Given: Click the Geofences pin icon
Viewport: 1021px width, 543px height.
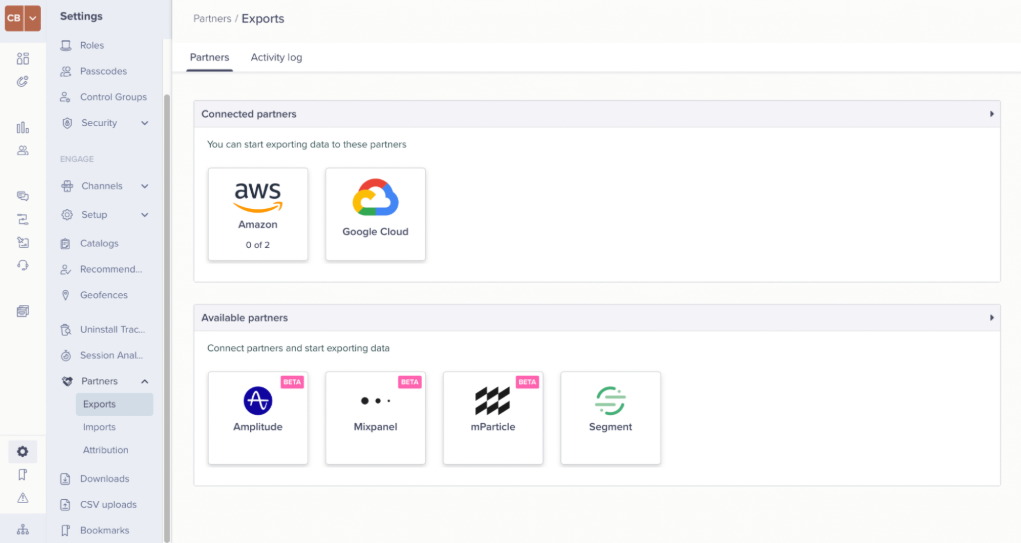Looking at the screenshot, I should pyautogui.click(x=65, y=295).
